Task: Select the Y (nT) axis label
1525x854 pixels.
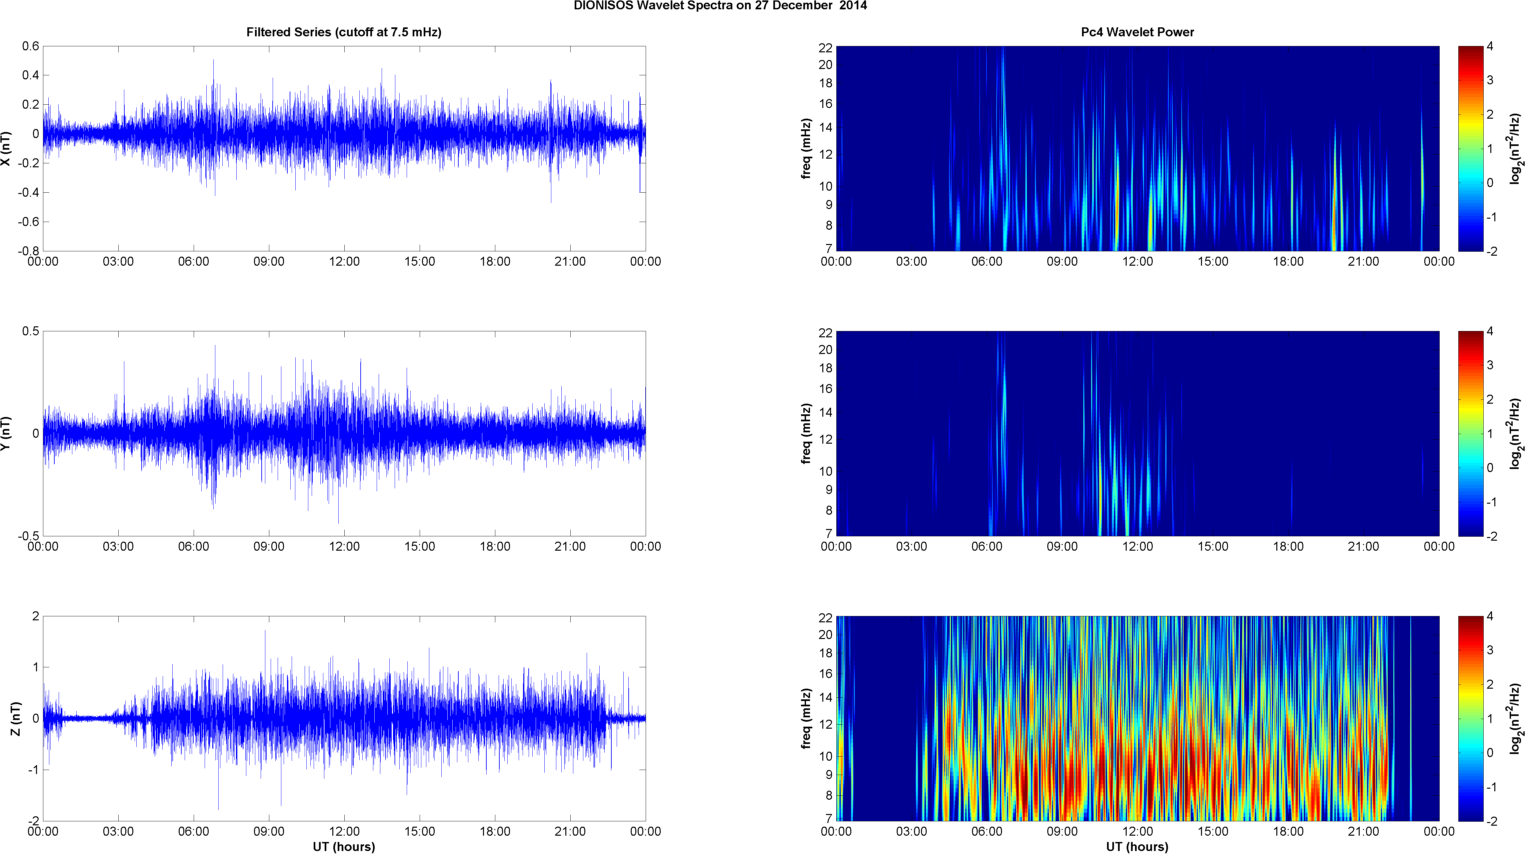Action: (x=7, y=433)
